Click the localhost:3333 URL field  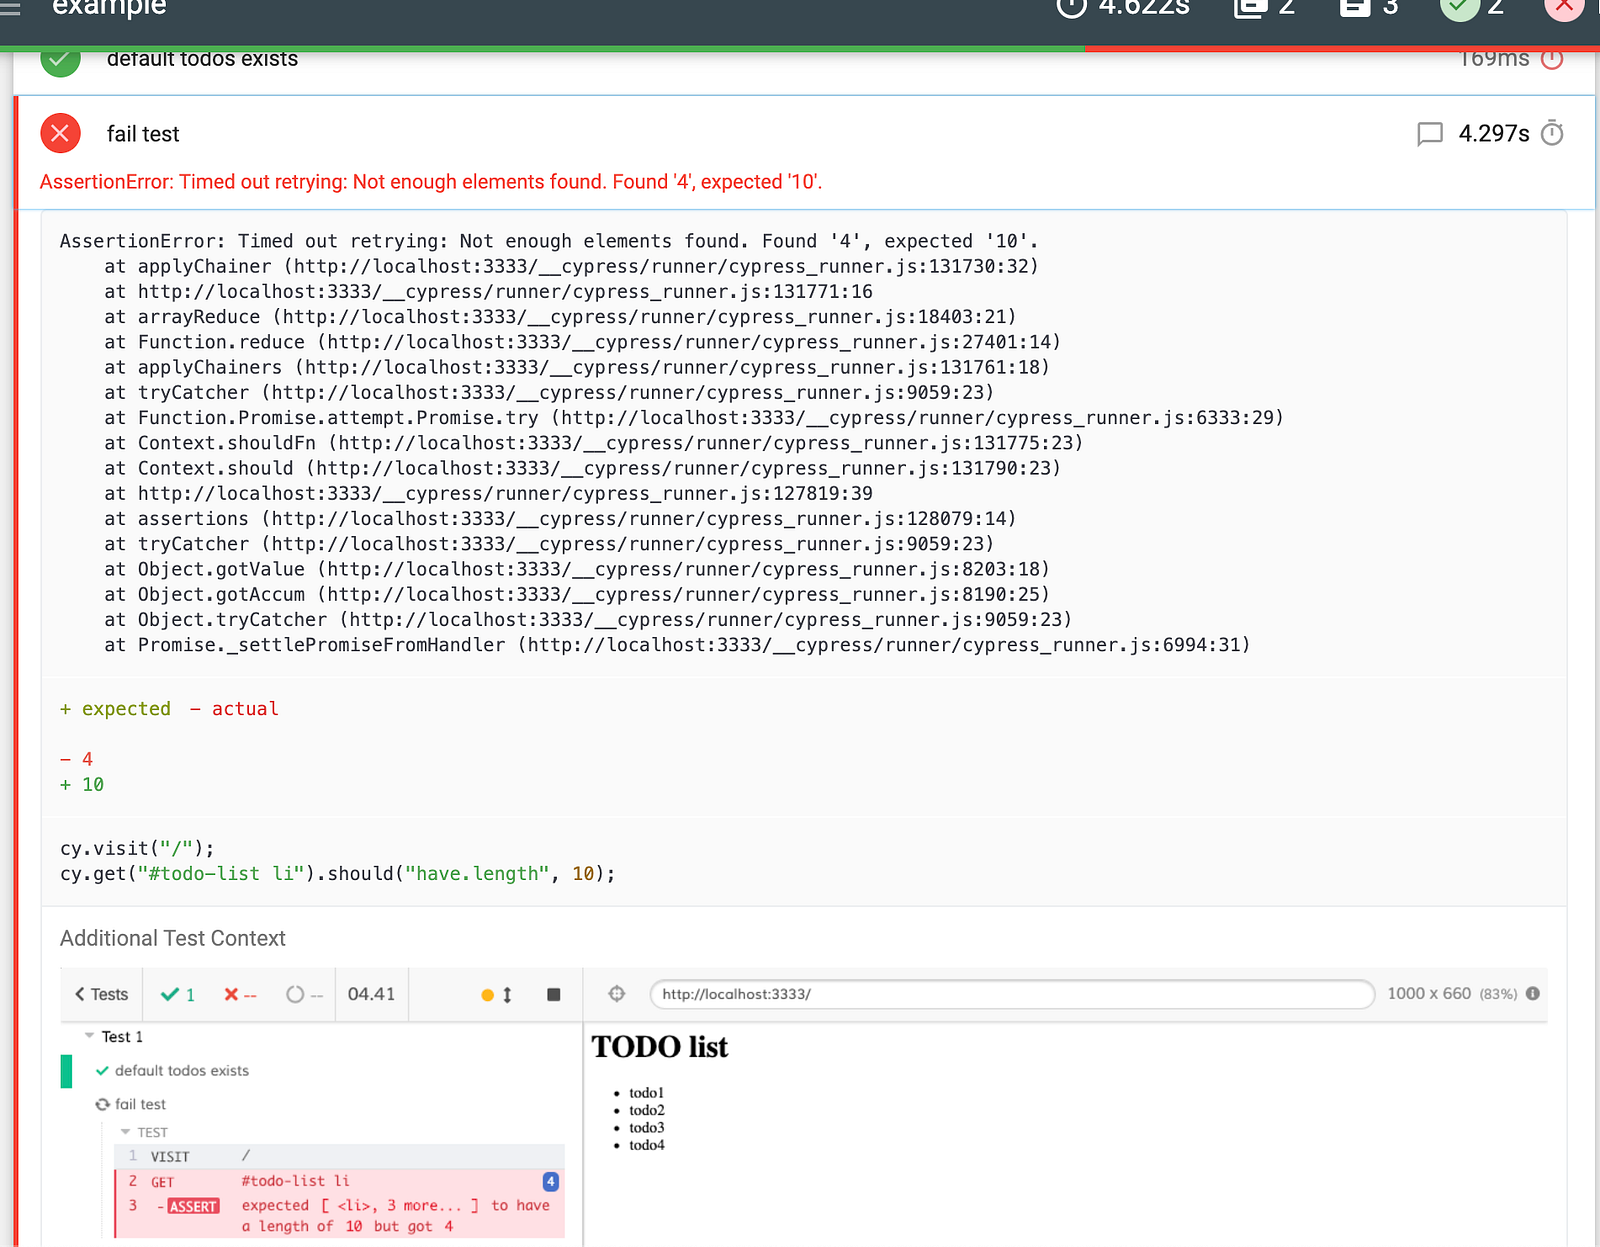(1012, 994)
